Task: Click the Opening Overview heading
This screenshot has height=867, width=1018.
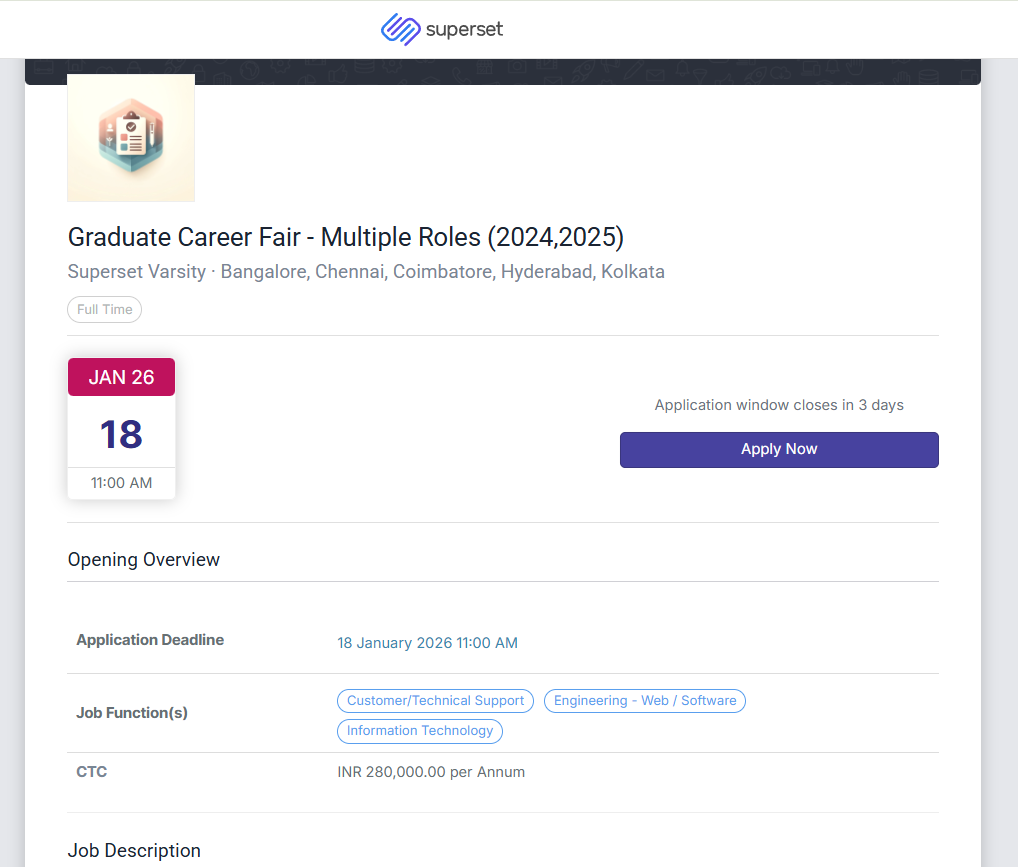Action: pos(144,560)
